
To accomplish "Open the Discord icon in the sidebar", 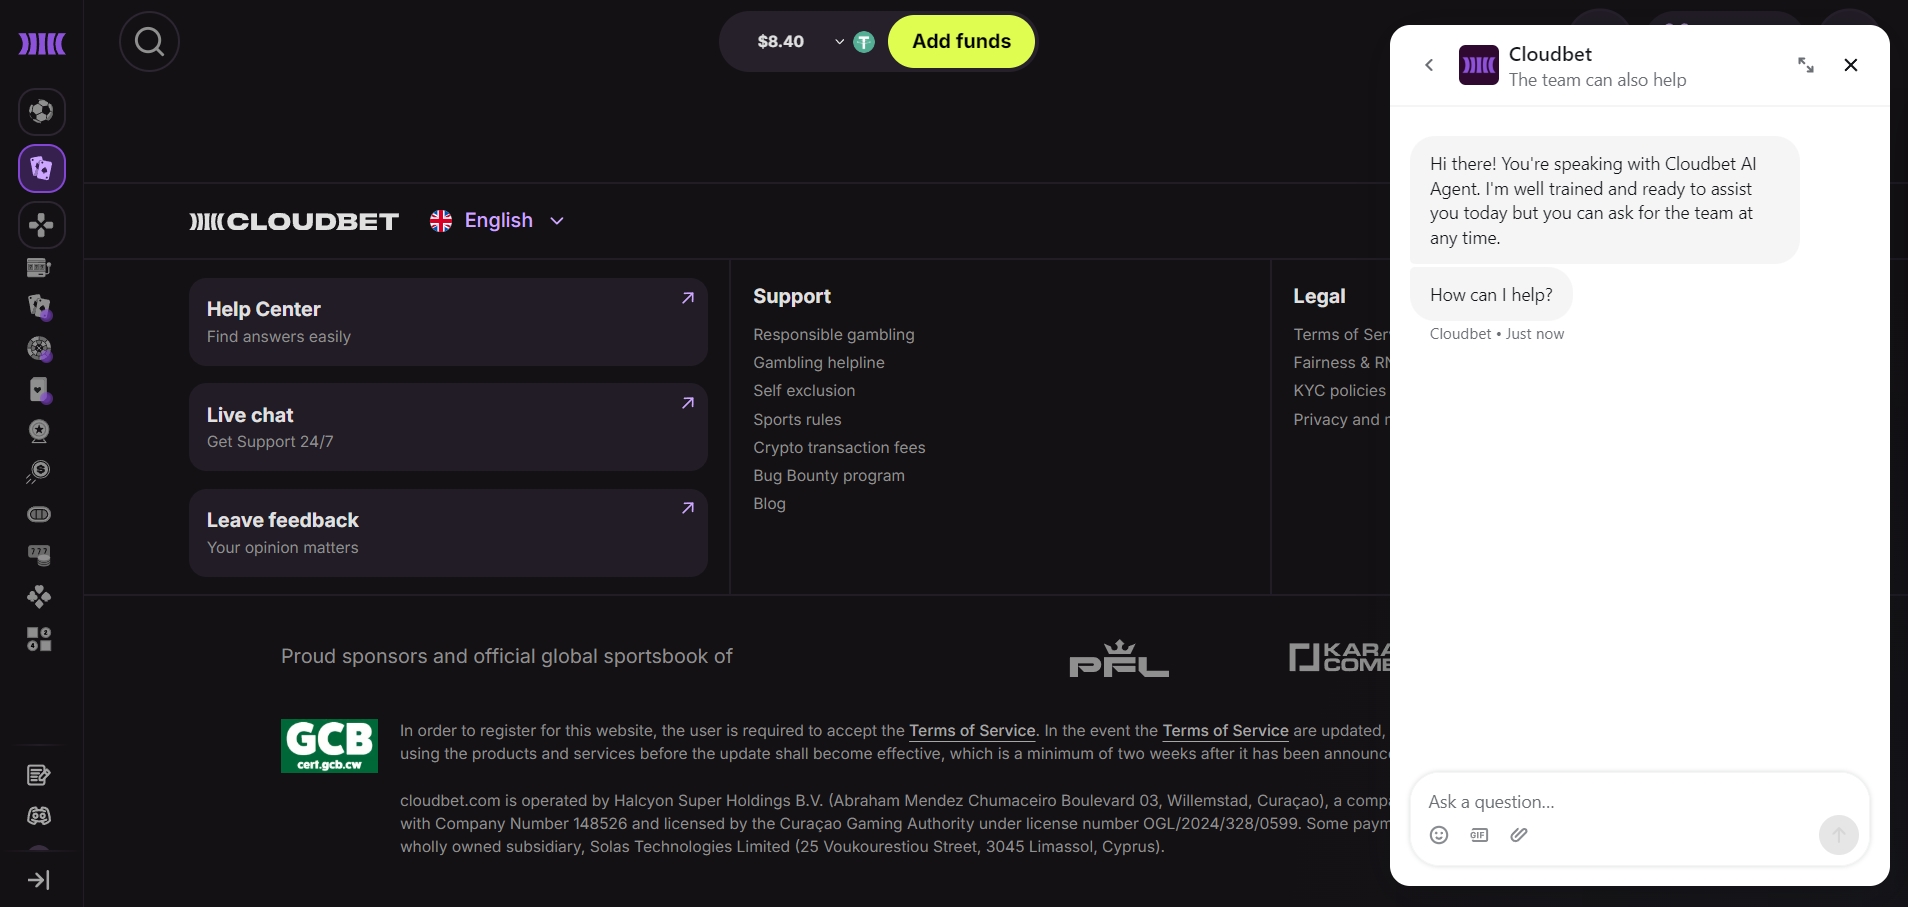I will pyautogui.click(x=39, y=816).
